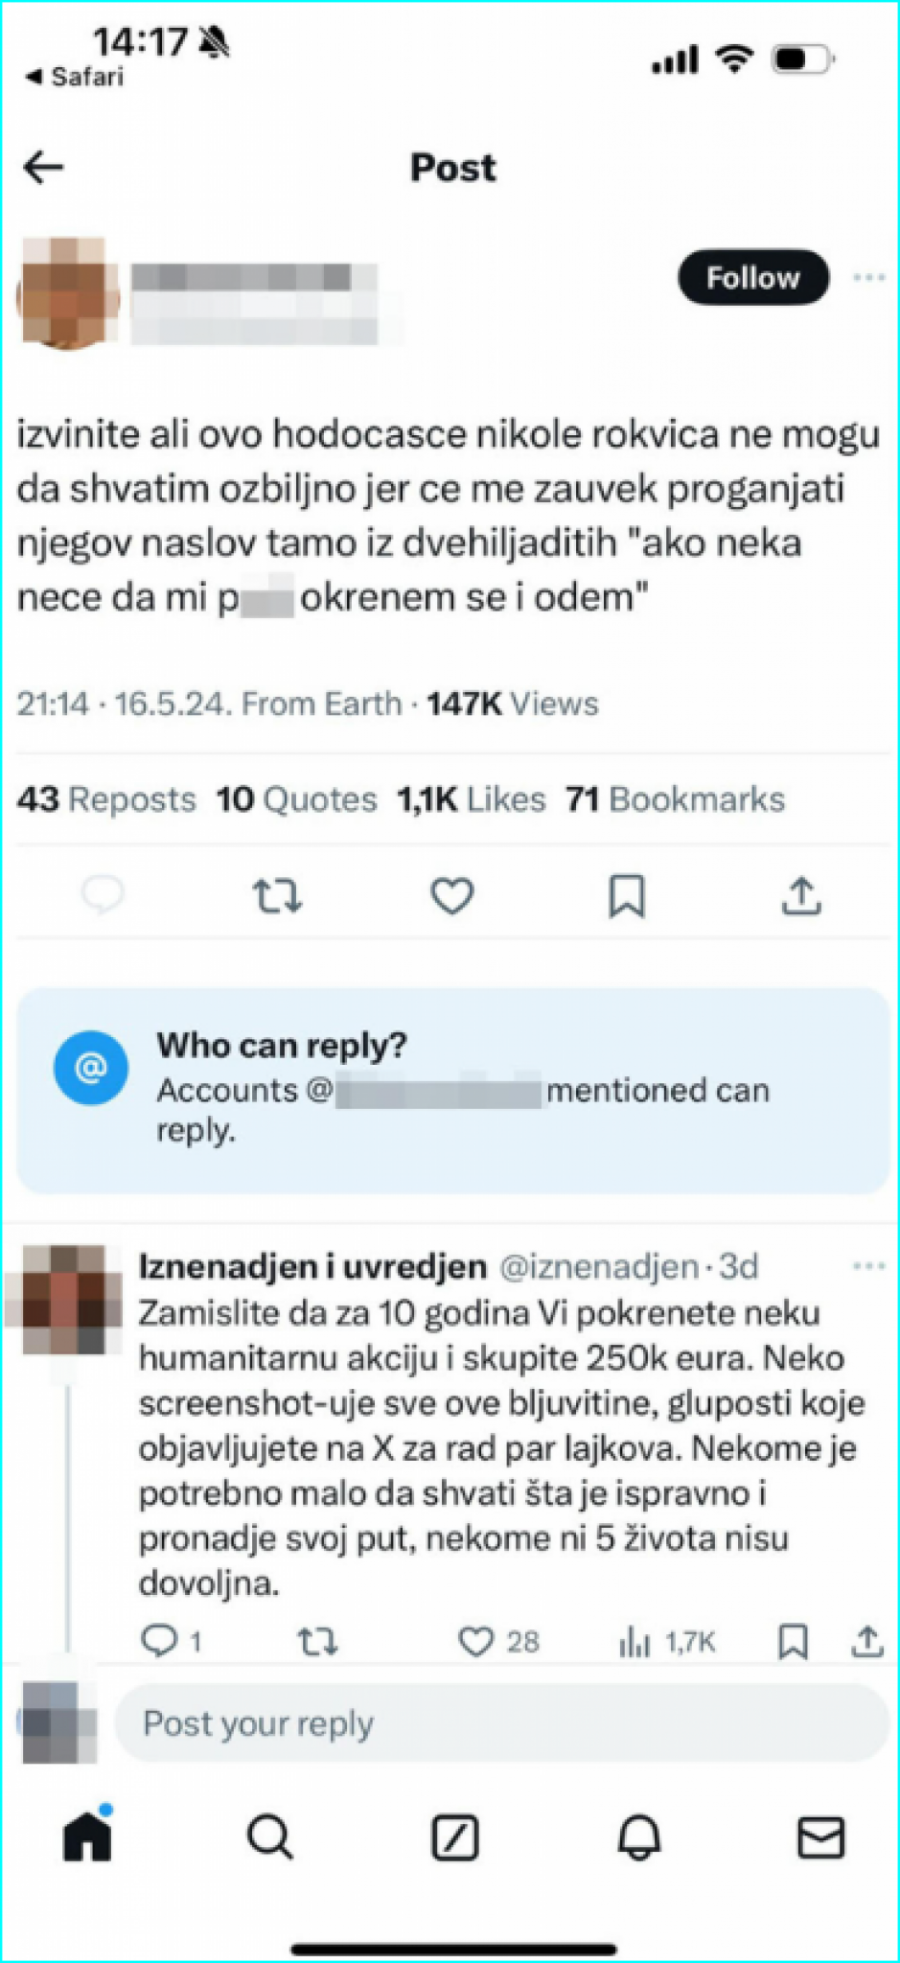
Task: Open comments on Iznenadjen's reply
Action: [x=160, y=1641]
